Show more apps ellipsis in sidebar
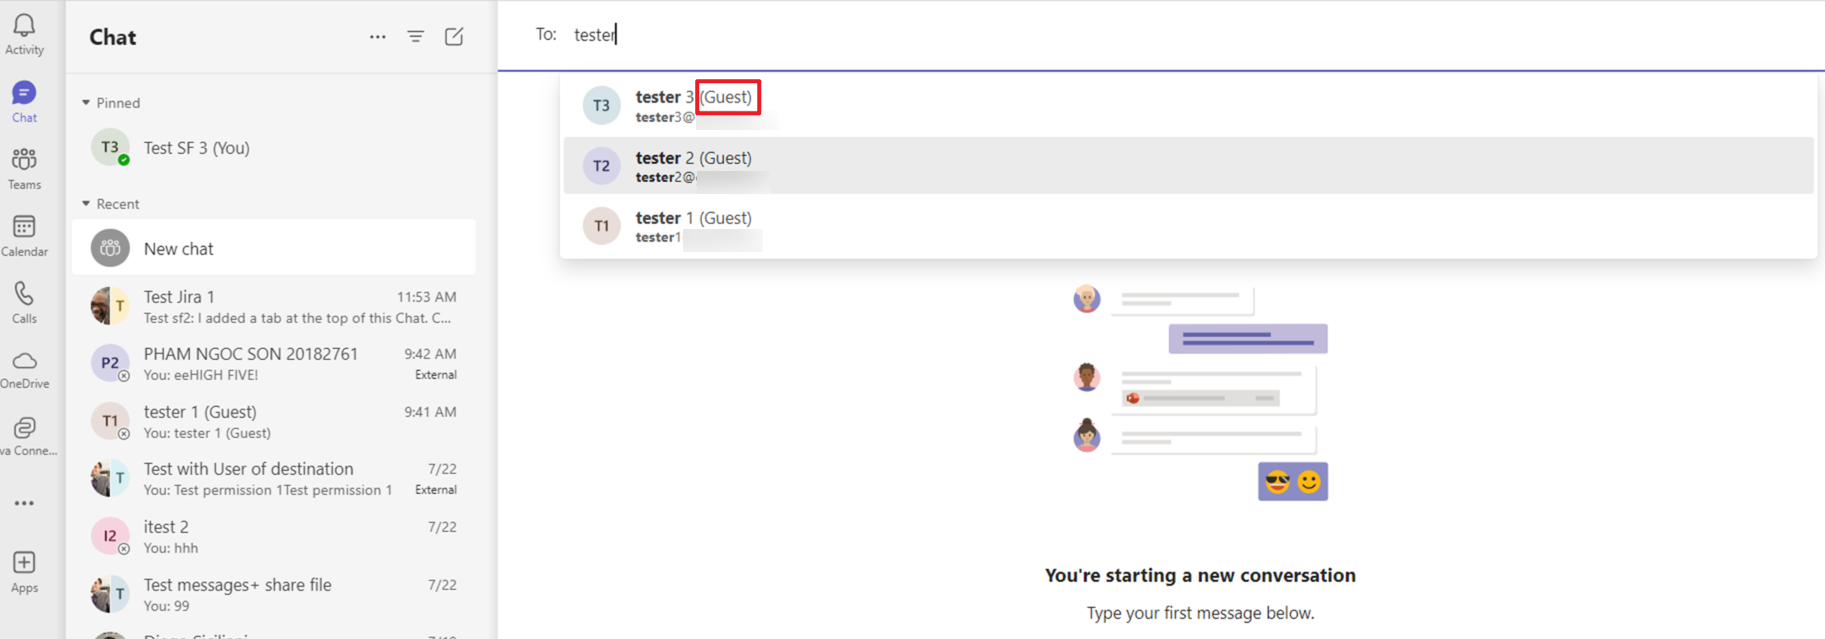The width and height of the screenshot is (1825, 639). pos(24,503)
